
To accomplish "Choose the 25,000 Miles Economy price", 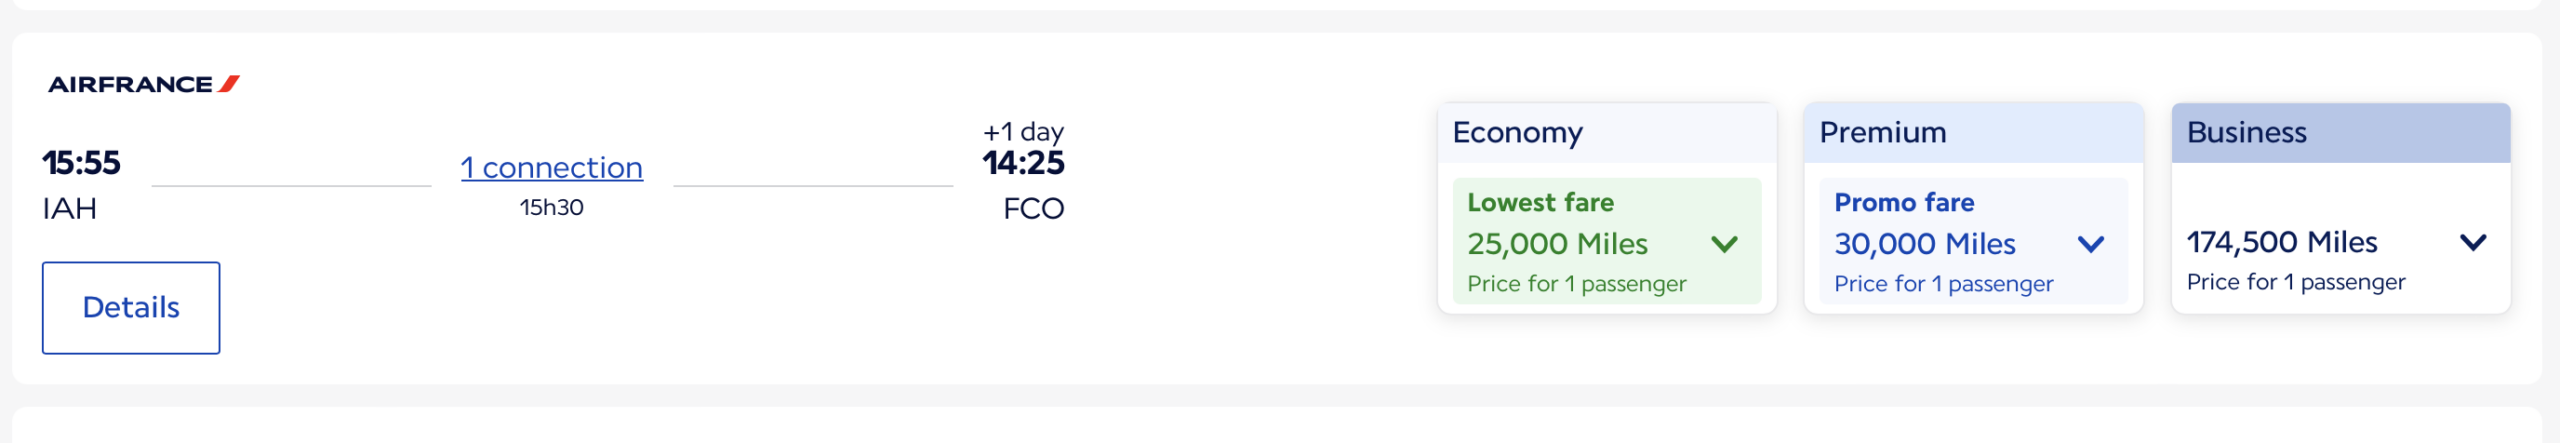I will (1557, 244).
